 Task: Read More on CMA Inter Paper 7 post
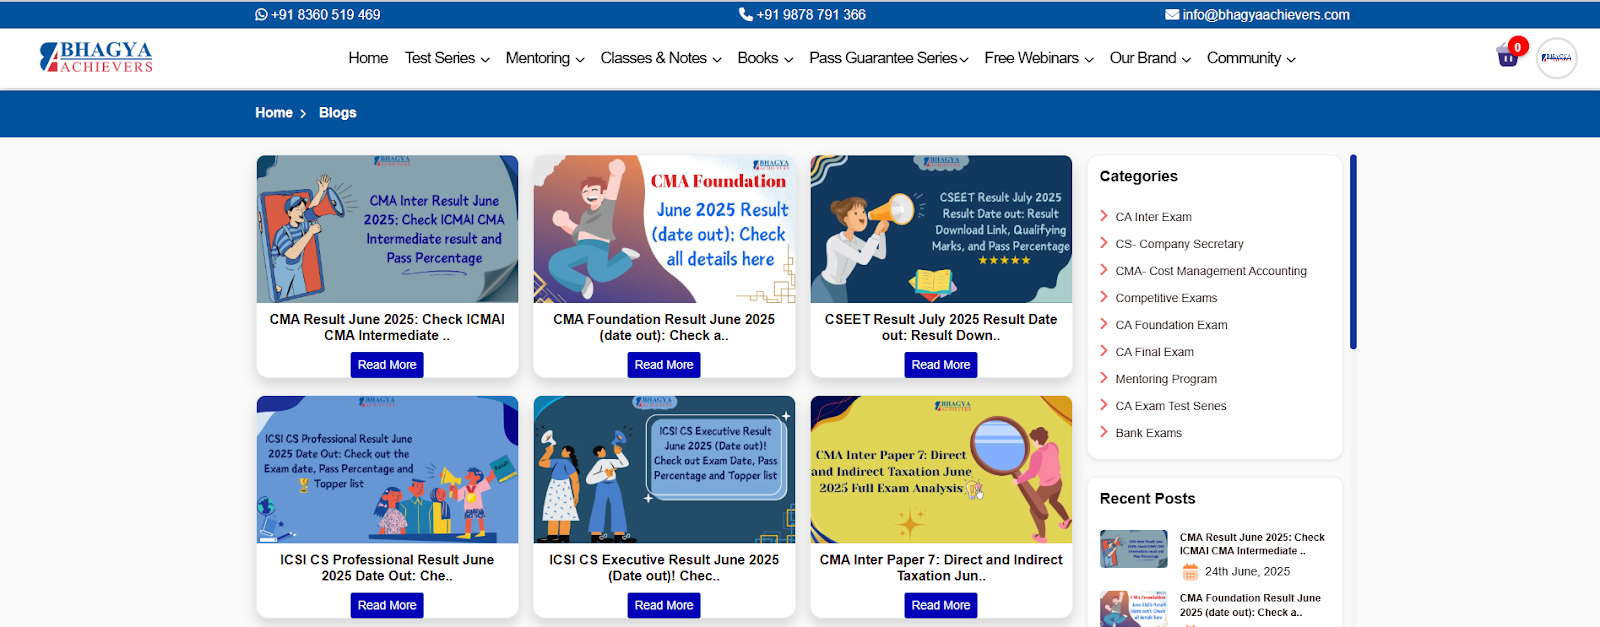click(941, 605)
